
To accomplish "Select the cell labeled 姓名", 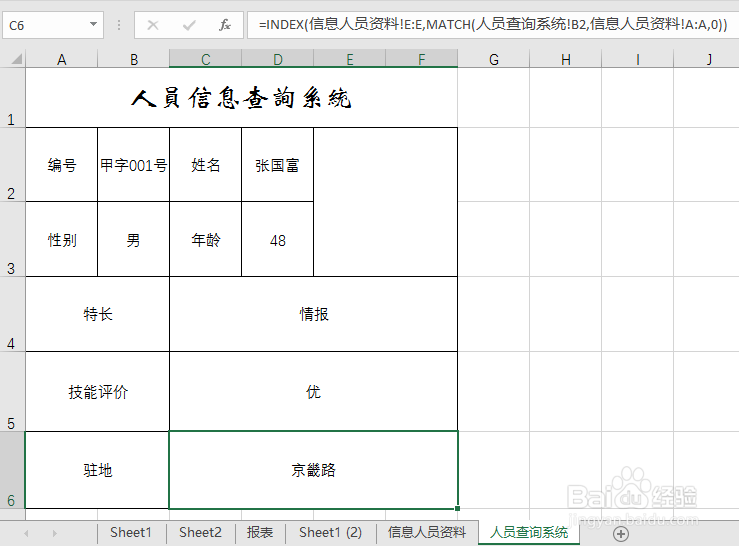I will click(205, 165).
